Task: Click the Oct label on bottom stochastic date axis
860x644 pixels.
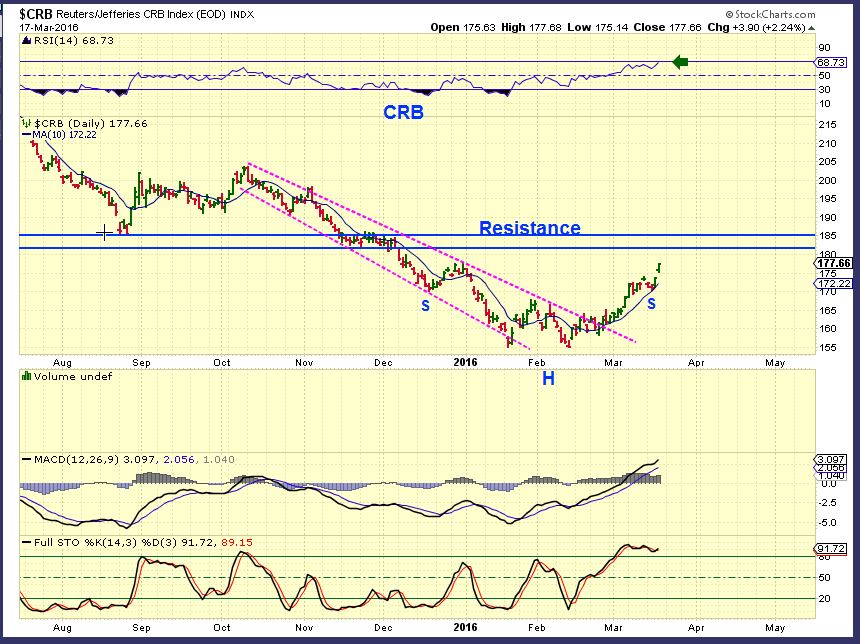Action: [222, 627]
